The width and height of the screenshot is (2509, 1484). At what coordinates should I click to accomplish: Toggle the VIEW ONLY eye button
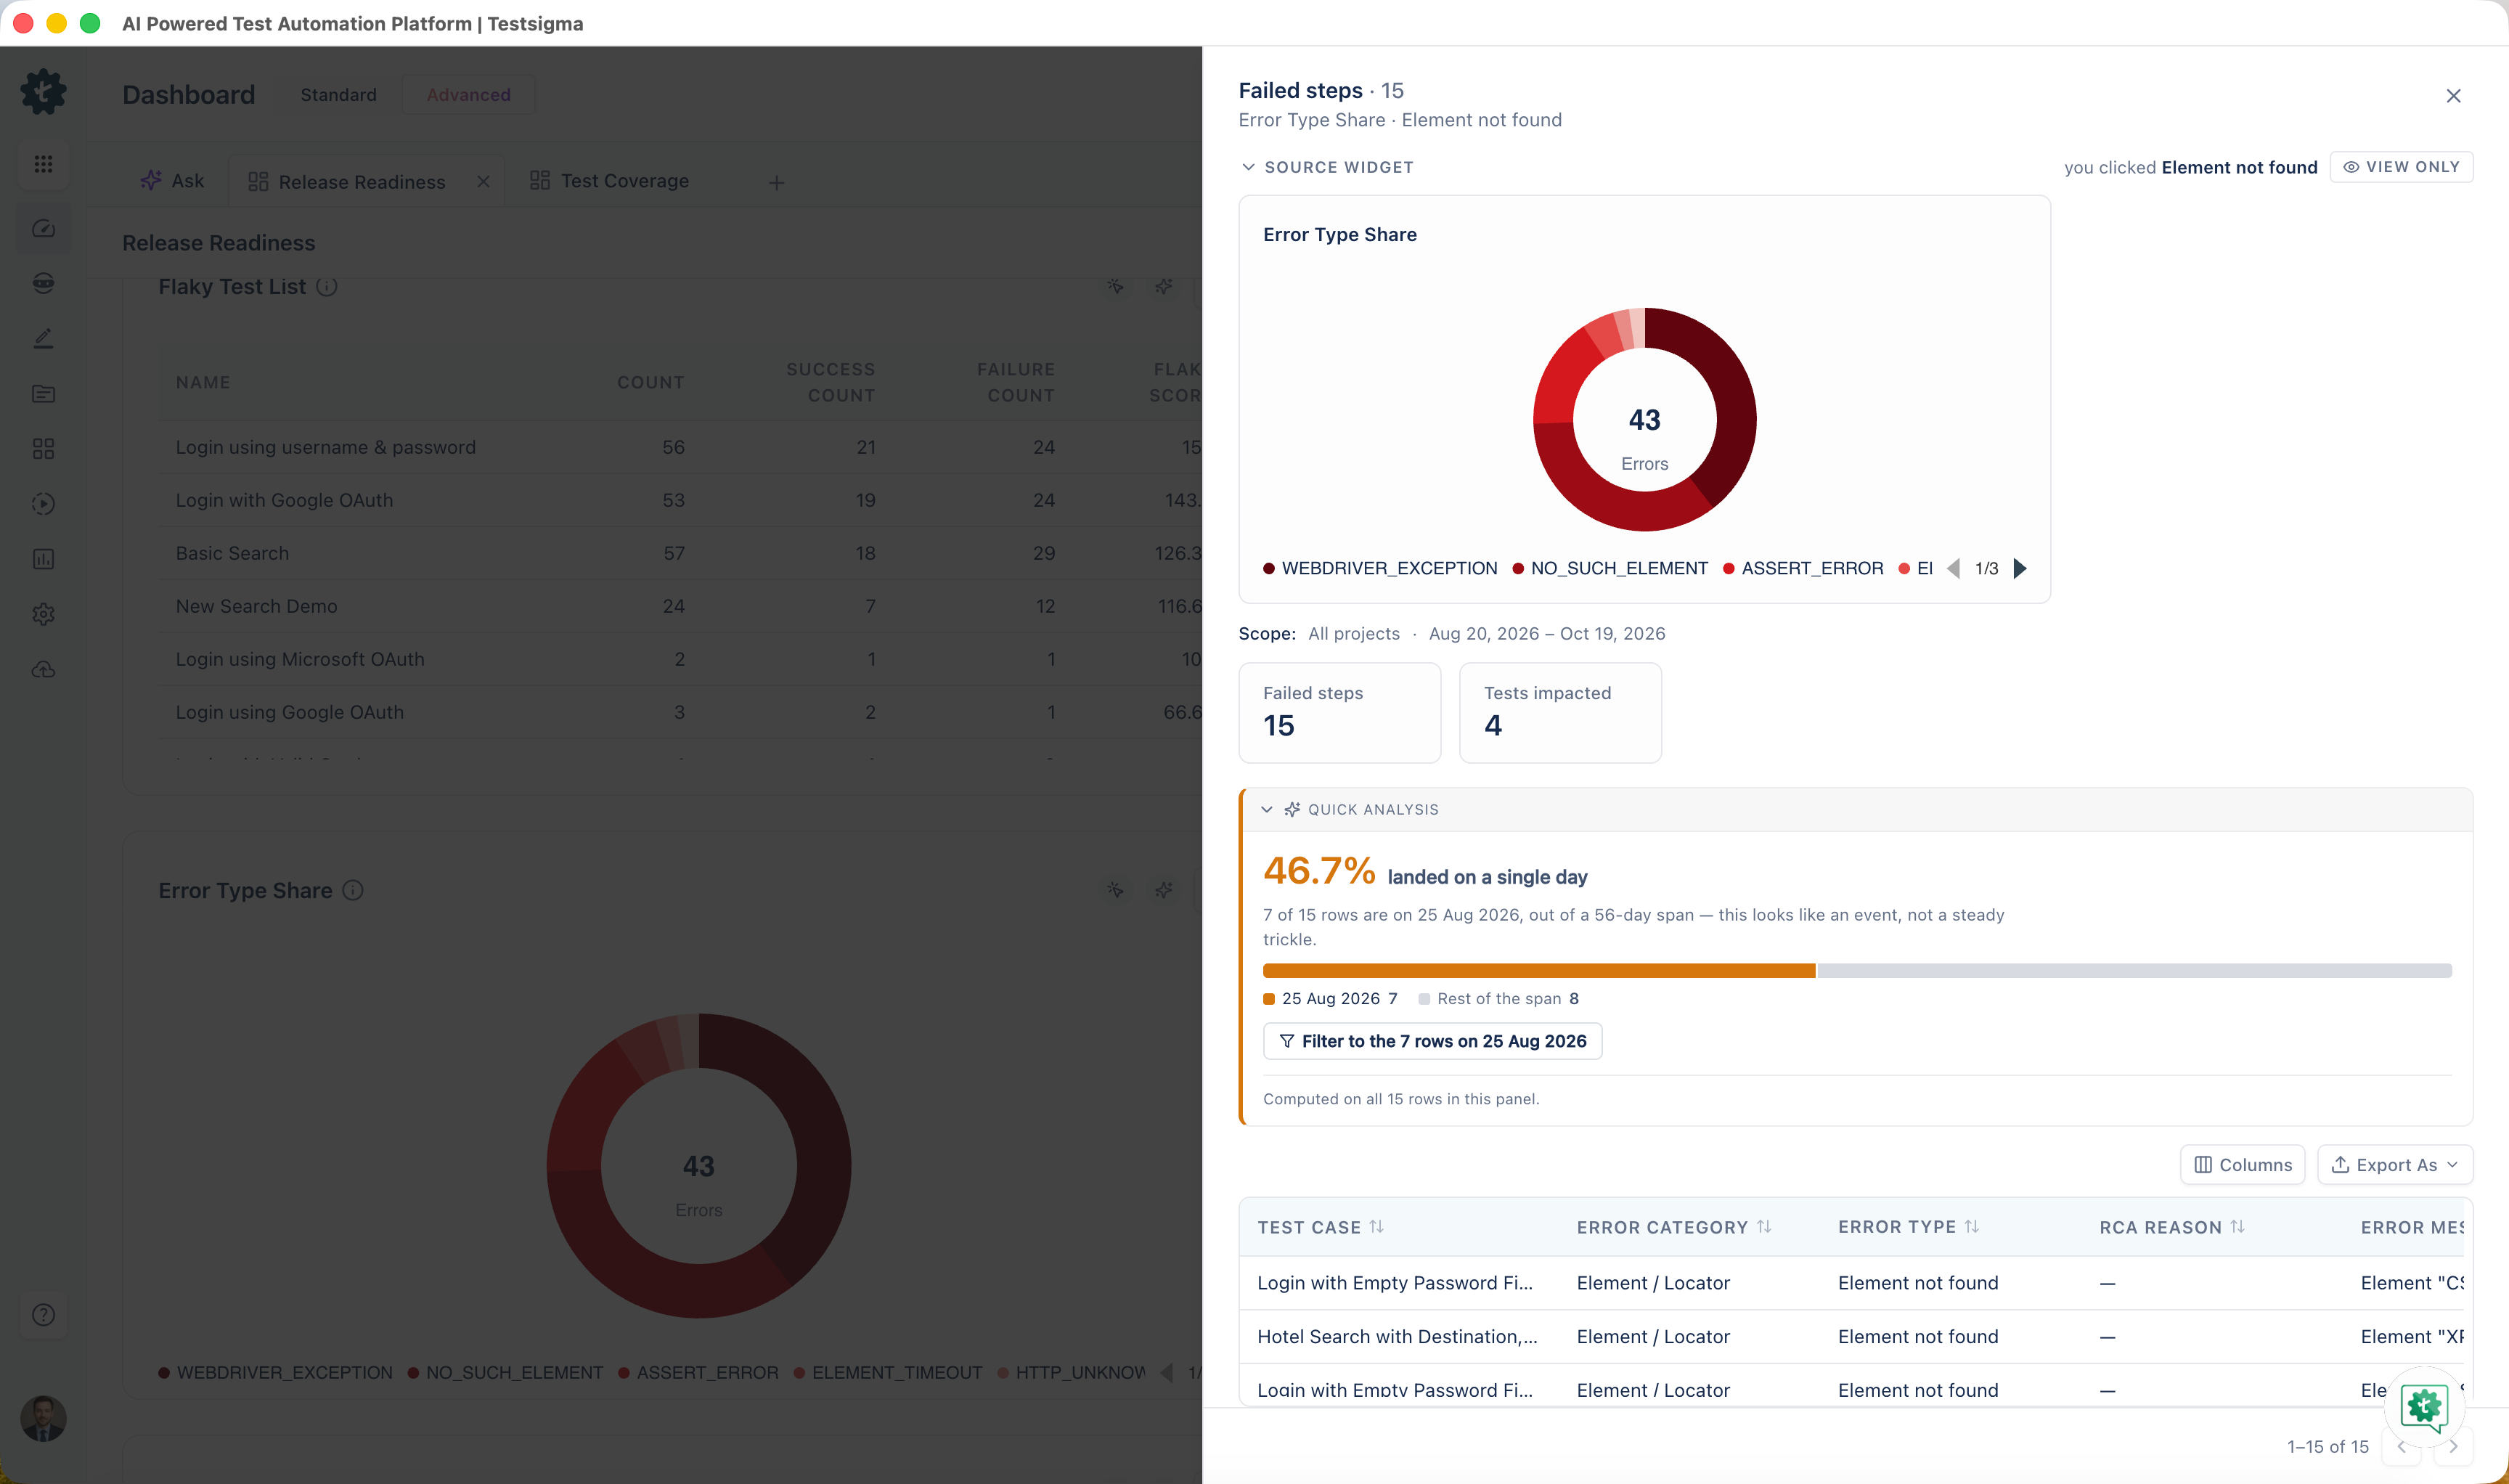click(2401, 167)
